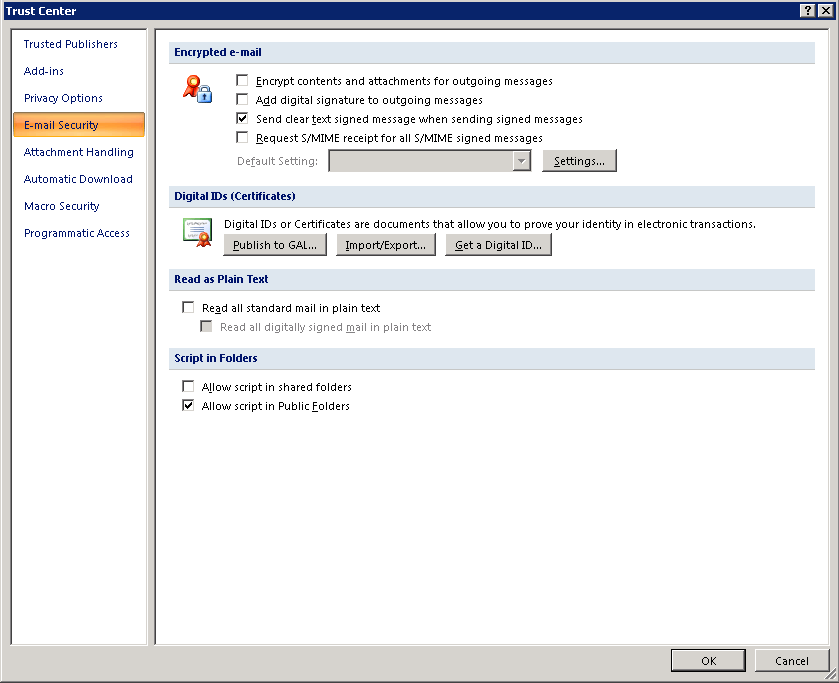Screen dimensions: 839x683
Task: Click the dialog resize grip corner
Action: click(830, 674)
